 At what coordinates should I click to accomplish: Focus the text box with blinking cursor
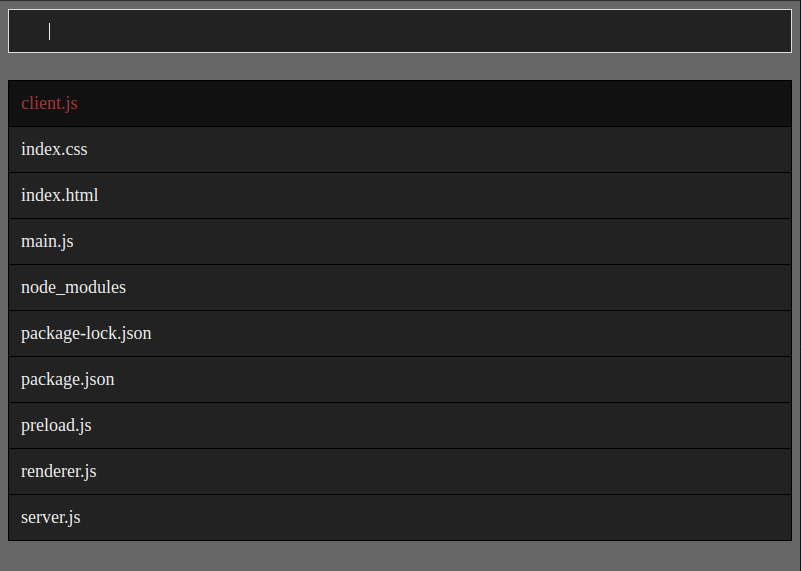pyautogui.click(x=400, y=31)
